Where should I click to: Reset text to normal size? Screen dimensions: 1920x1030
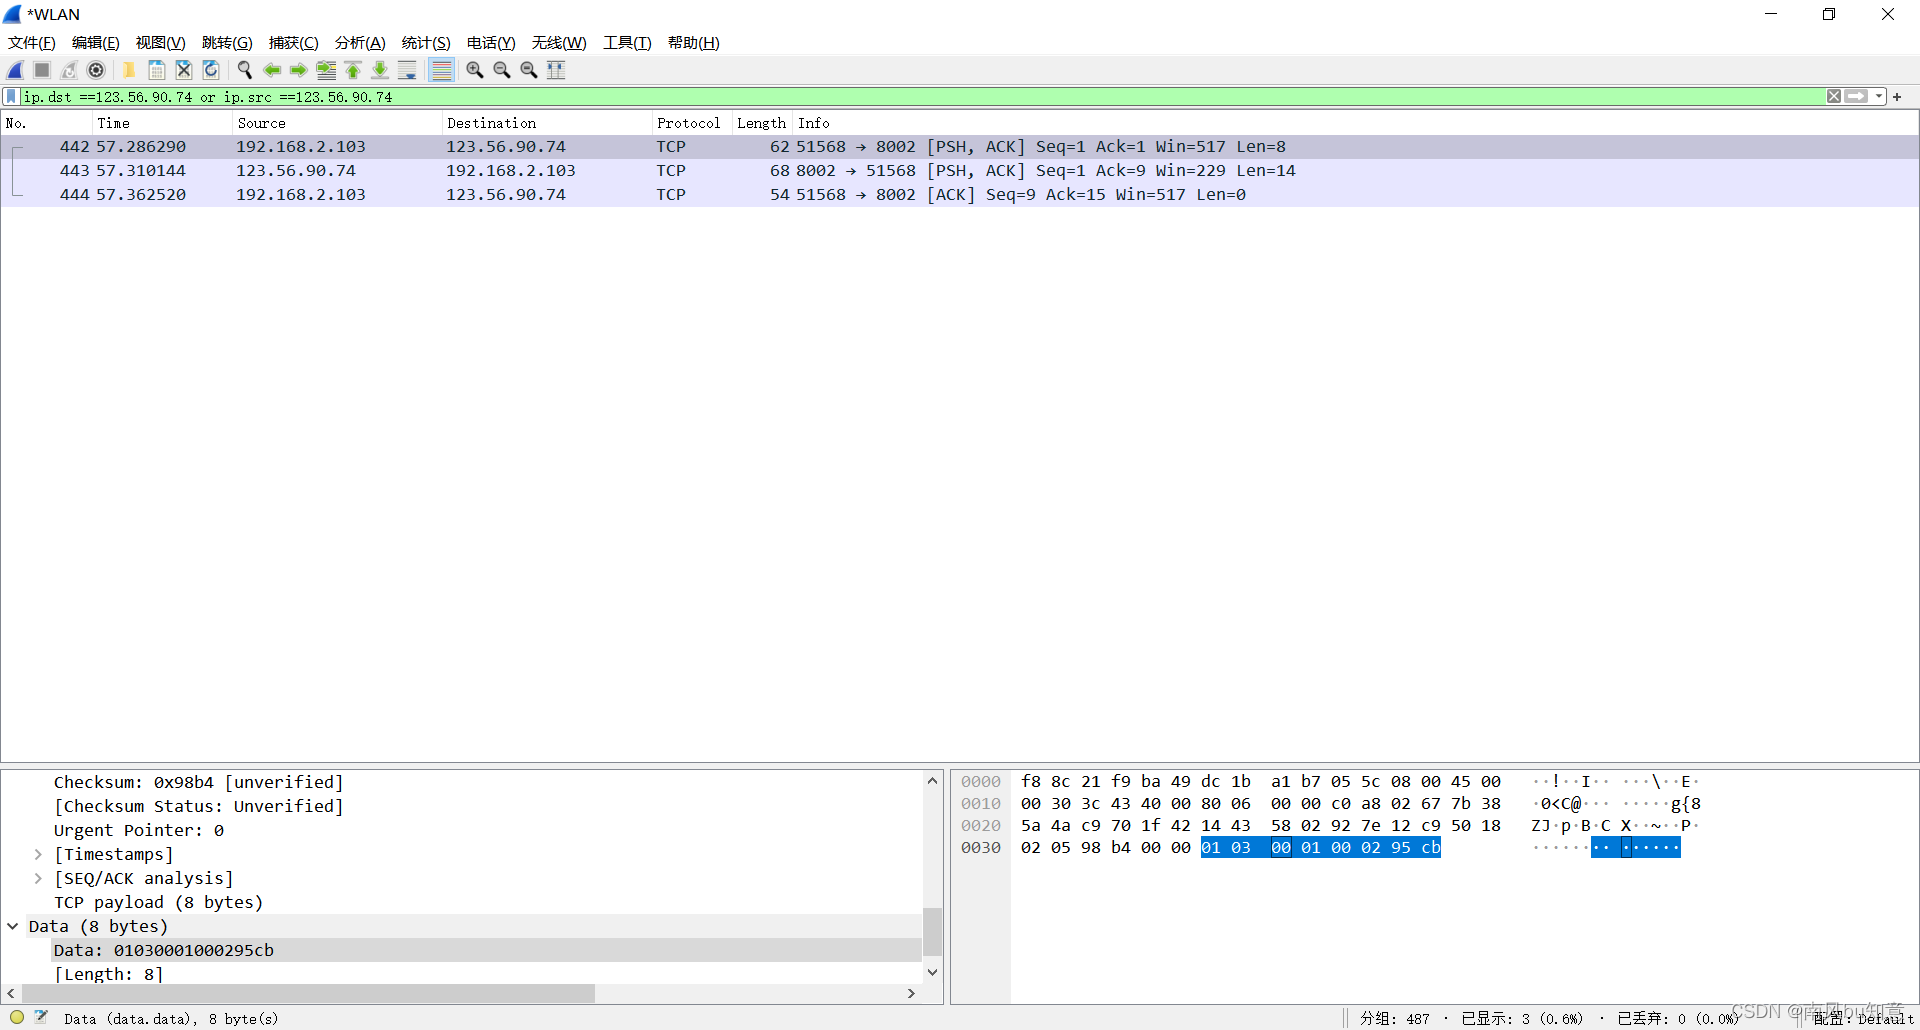coord(529,70)
